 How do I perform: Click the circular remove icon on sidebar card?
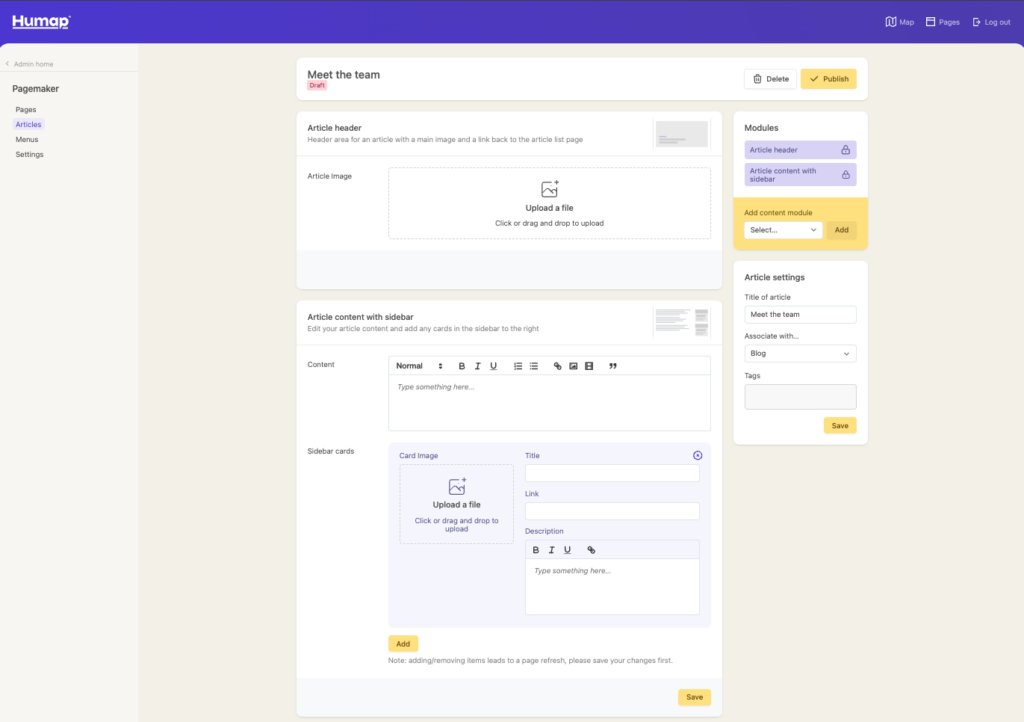(697, 456)
